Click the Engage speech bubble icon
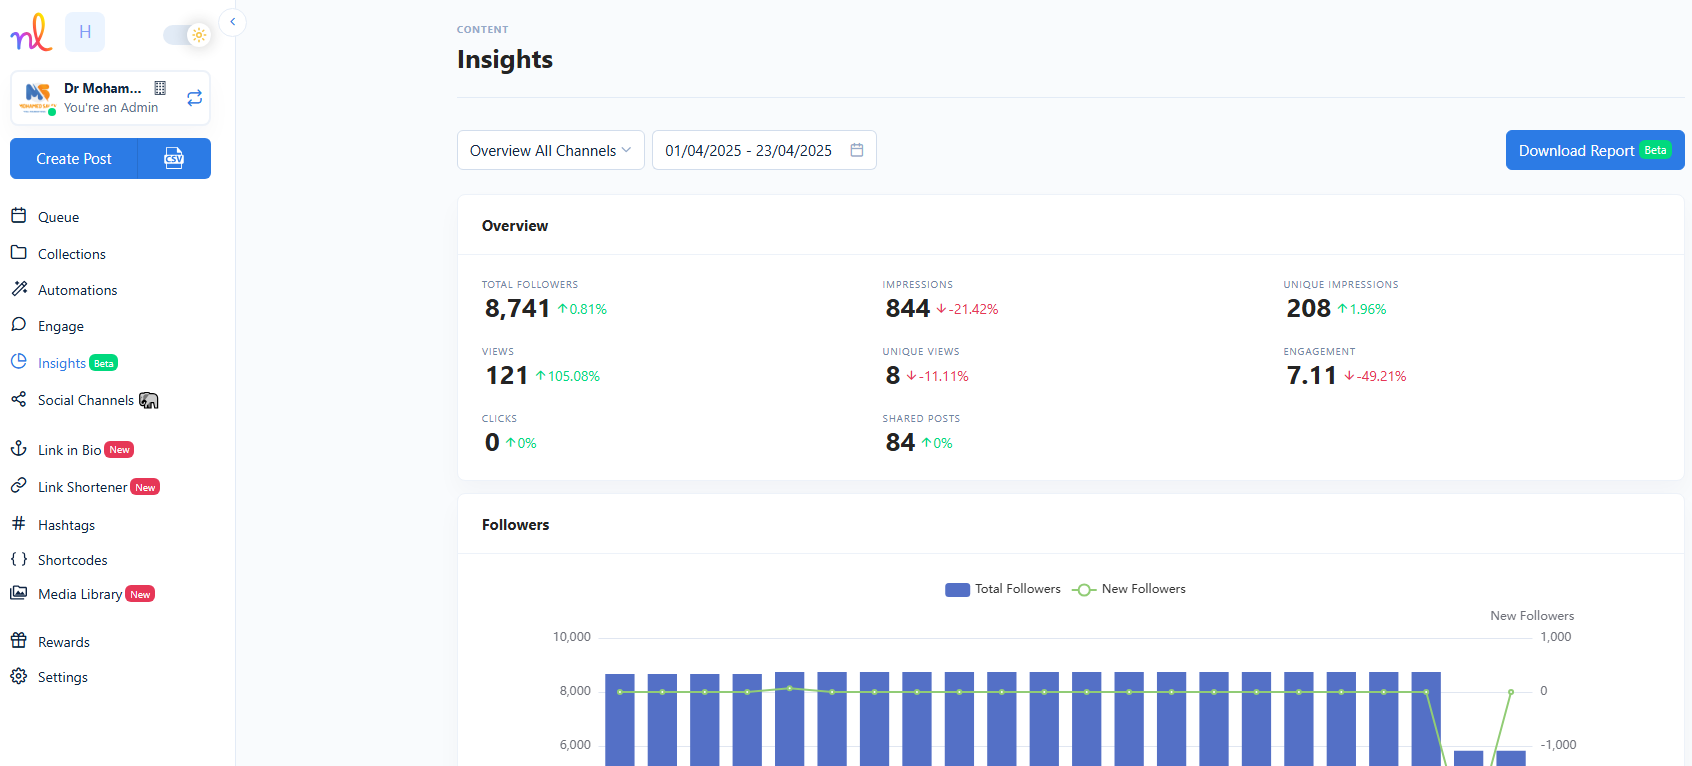Image resolution: width=1692 pixels, height=766 pixels. click(x=19, y=325)
